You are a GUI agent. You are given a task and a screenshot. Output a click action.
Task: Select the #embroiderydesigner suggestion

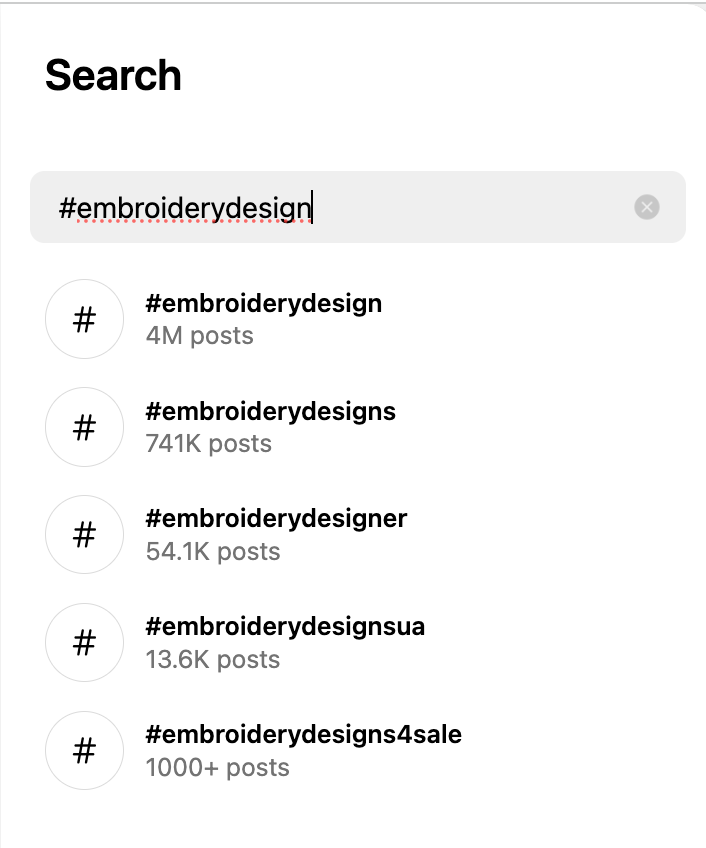click(x=276, y=519)
